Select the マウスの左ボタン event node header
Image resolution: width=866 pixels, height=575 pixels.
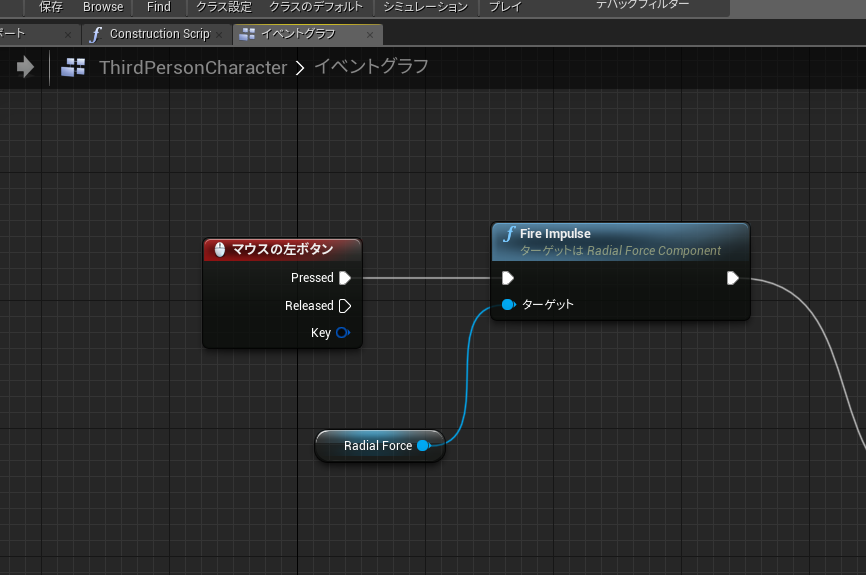(x=282, y=249)
